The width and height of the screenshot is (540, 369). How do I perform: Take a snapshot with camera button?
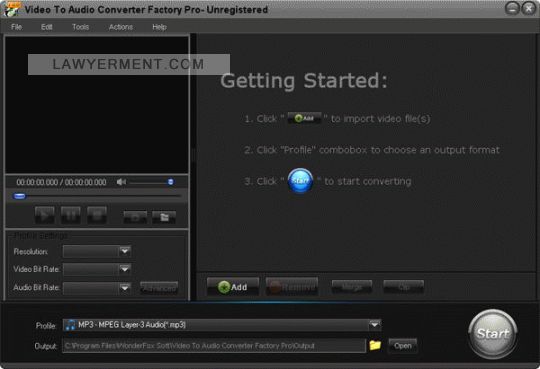tap(135, 217)
